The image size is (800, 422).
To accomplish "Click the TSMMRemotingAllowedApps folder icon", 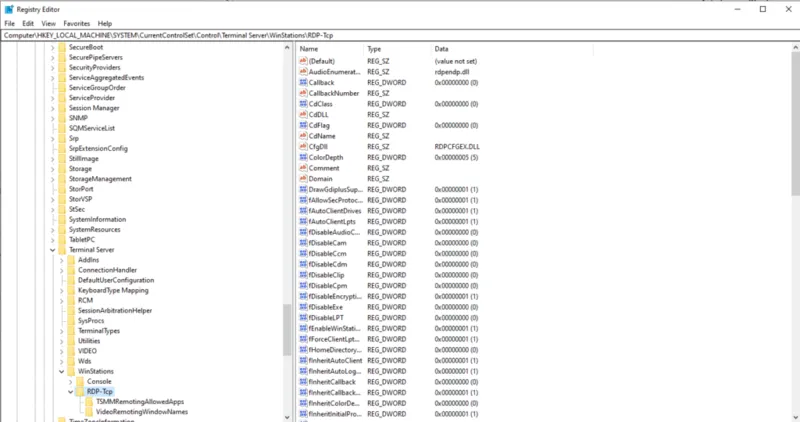I will click(89, 402).
